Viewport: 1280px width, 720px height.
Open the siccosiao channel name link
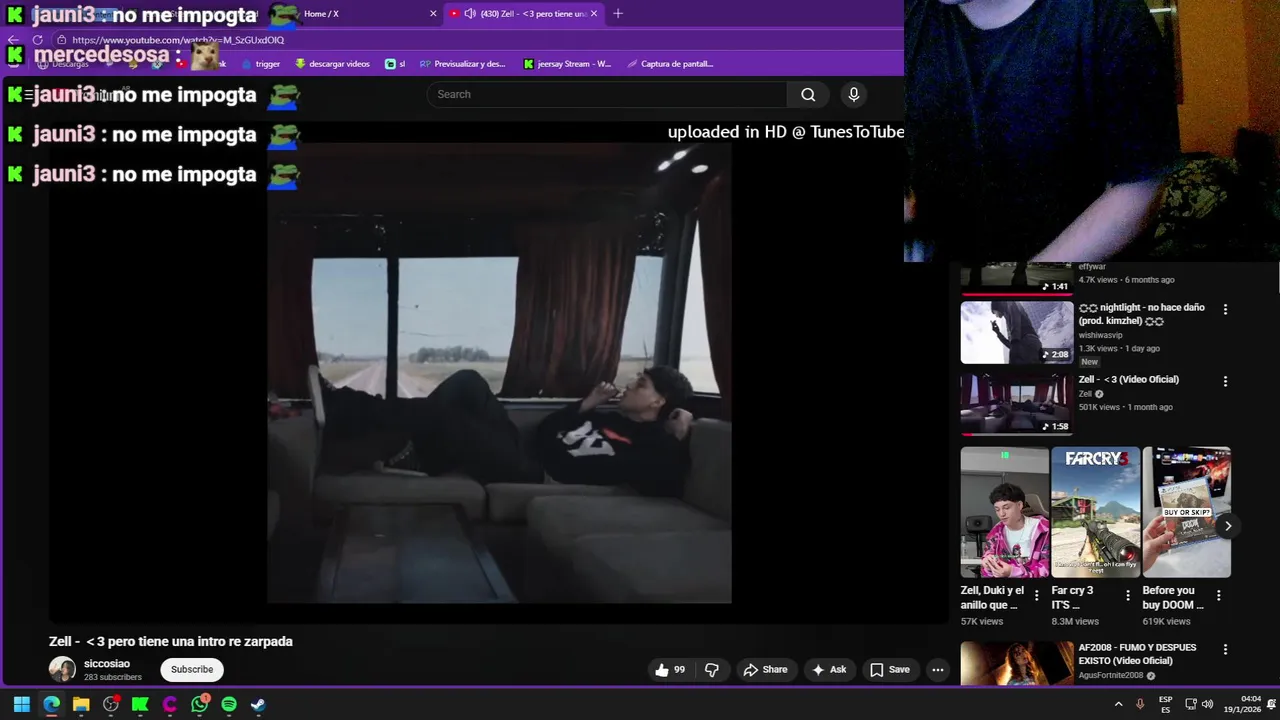pyautogui.click(x=106, y=664)
